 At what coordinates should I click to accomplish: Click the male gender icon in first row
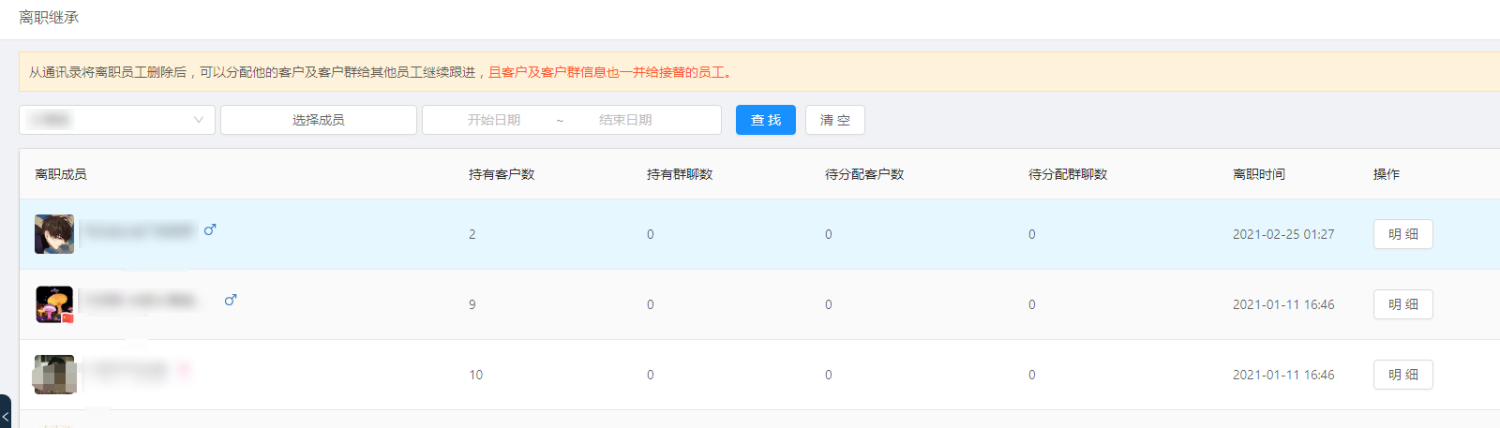(x=210, y=230)
